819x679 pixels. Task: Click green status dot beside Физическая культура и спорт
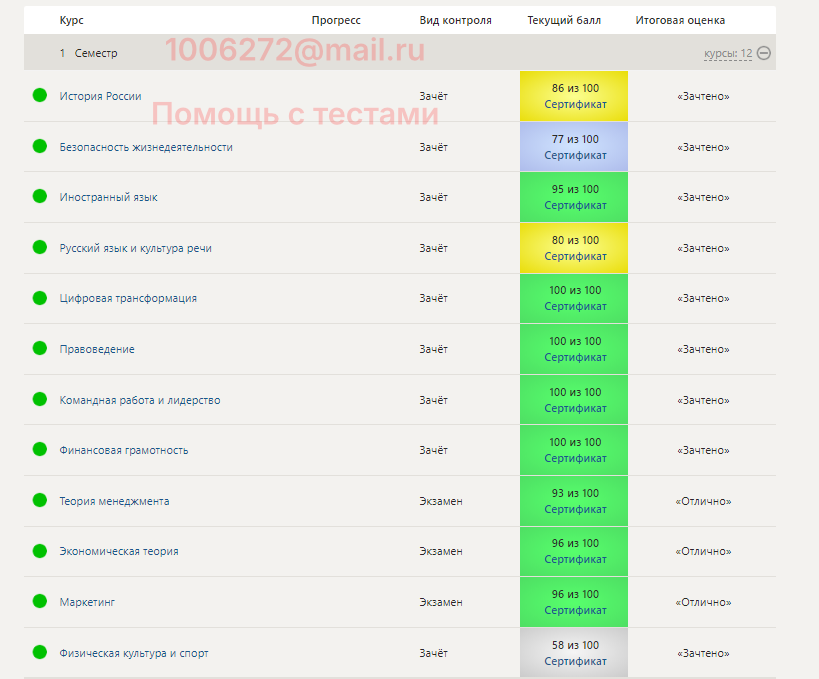tap(40, 652)
